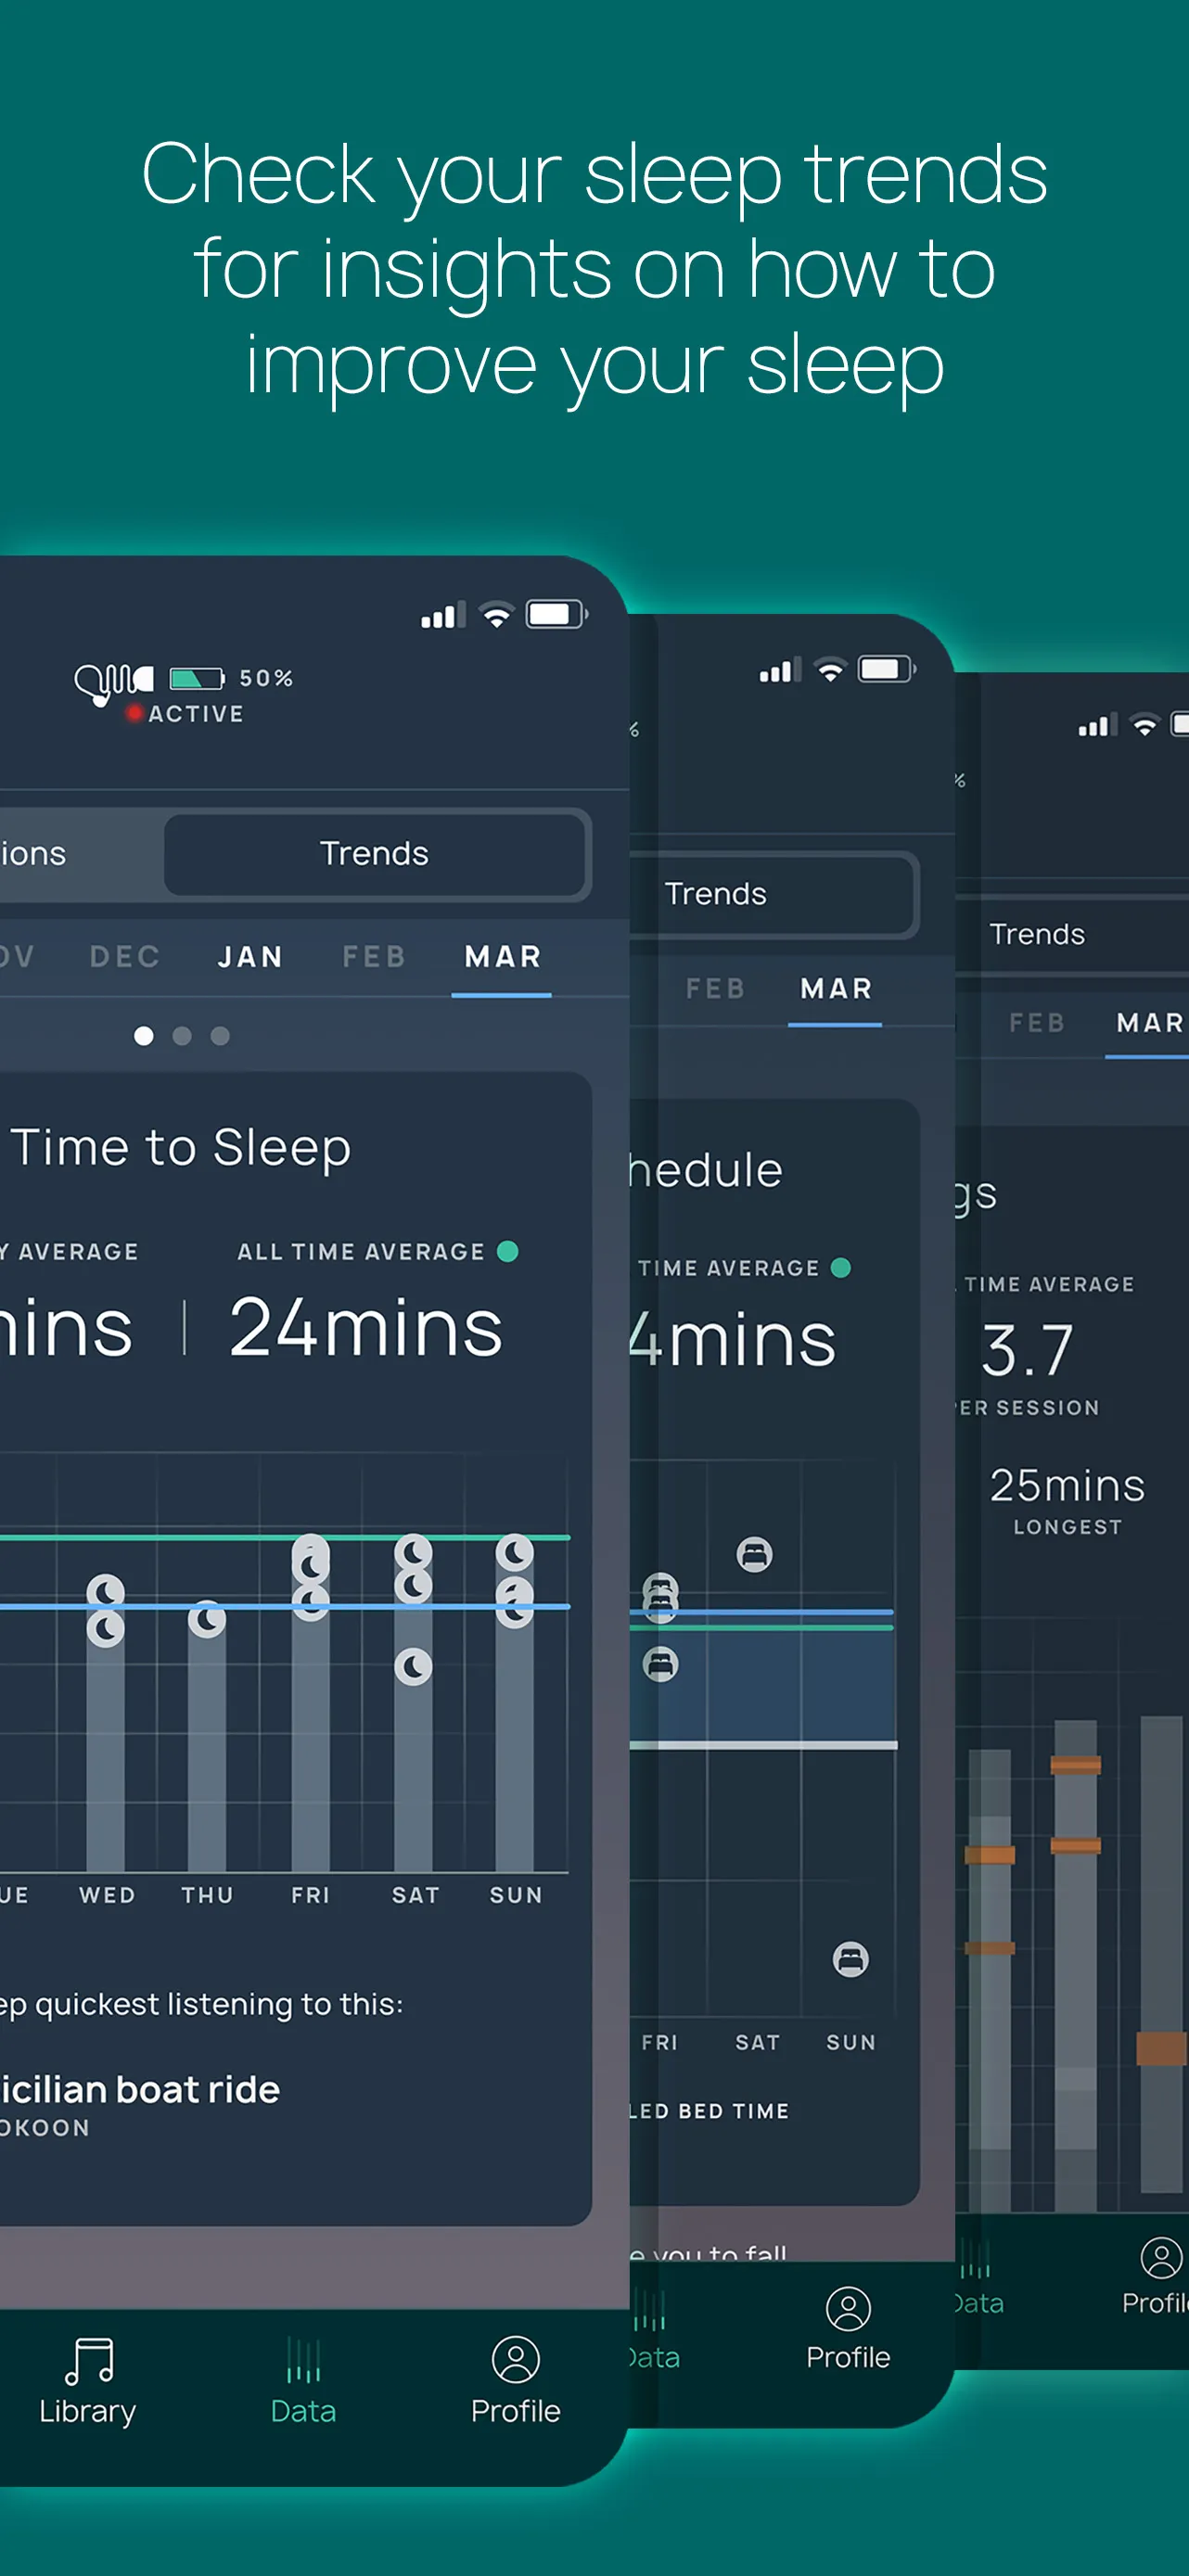Tap the first page indicator dot

tap(144, 1036)
